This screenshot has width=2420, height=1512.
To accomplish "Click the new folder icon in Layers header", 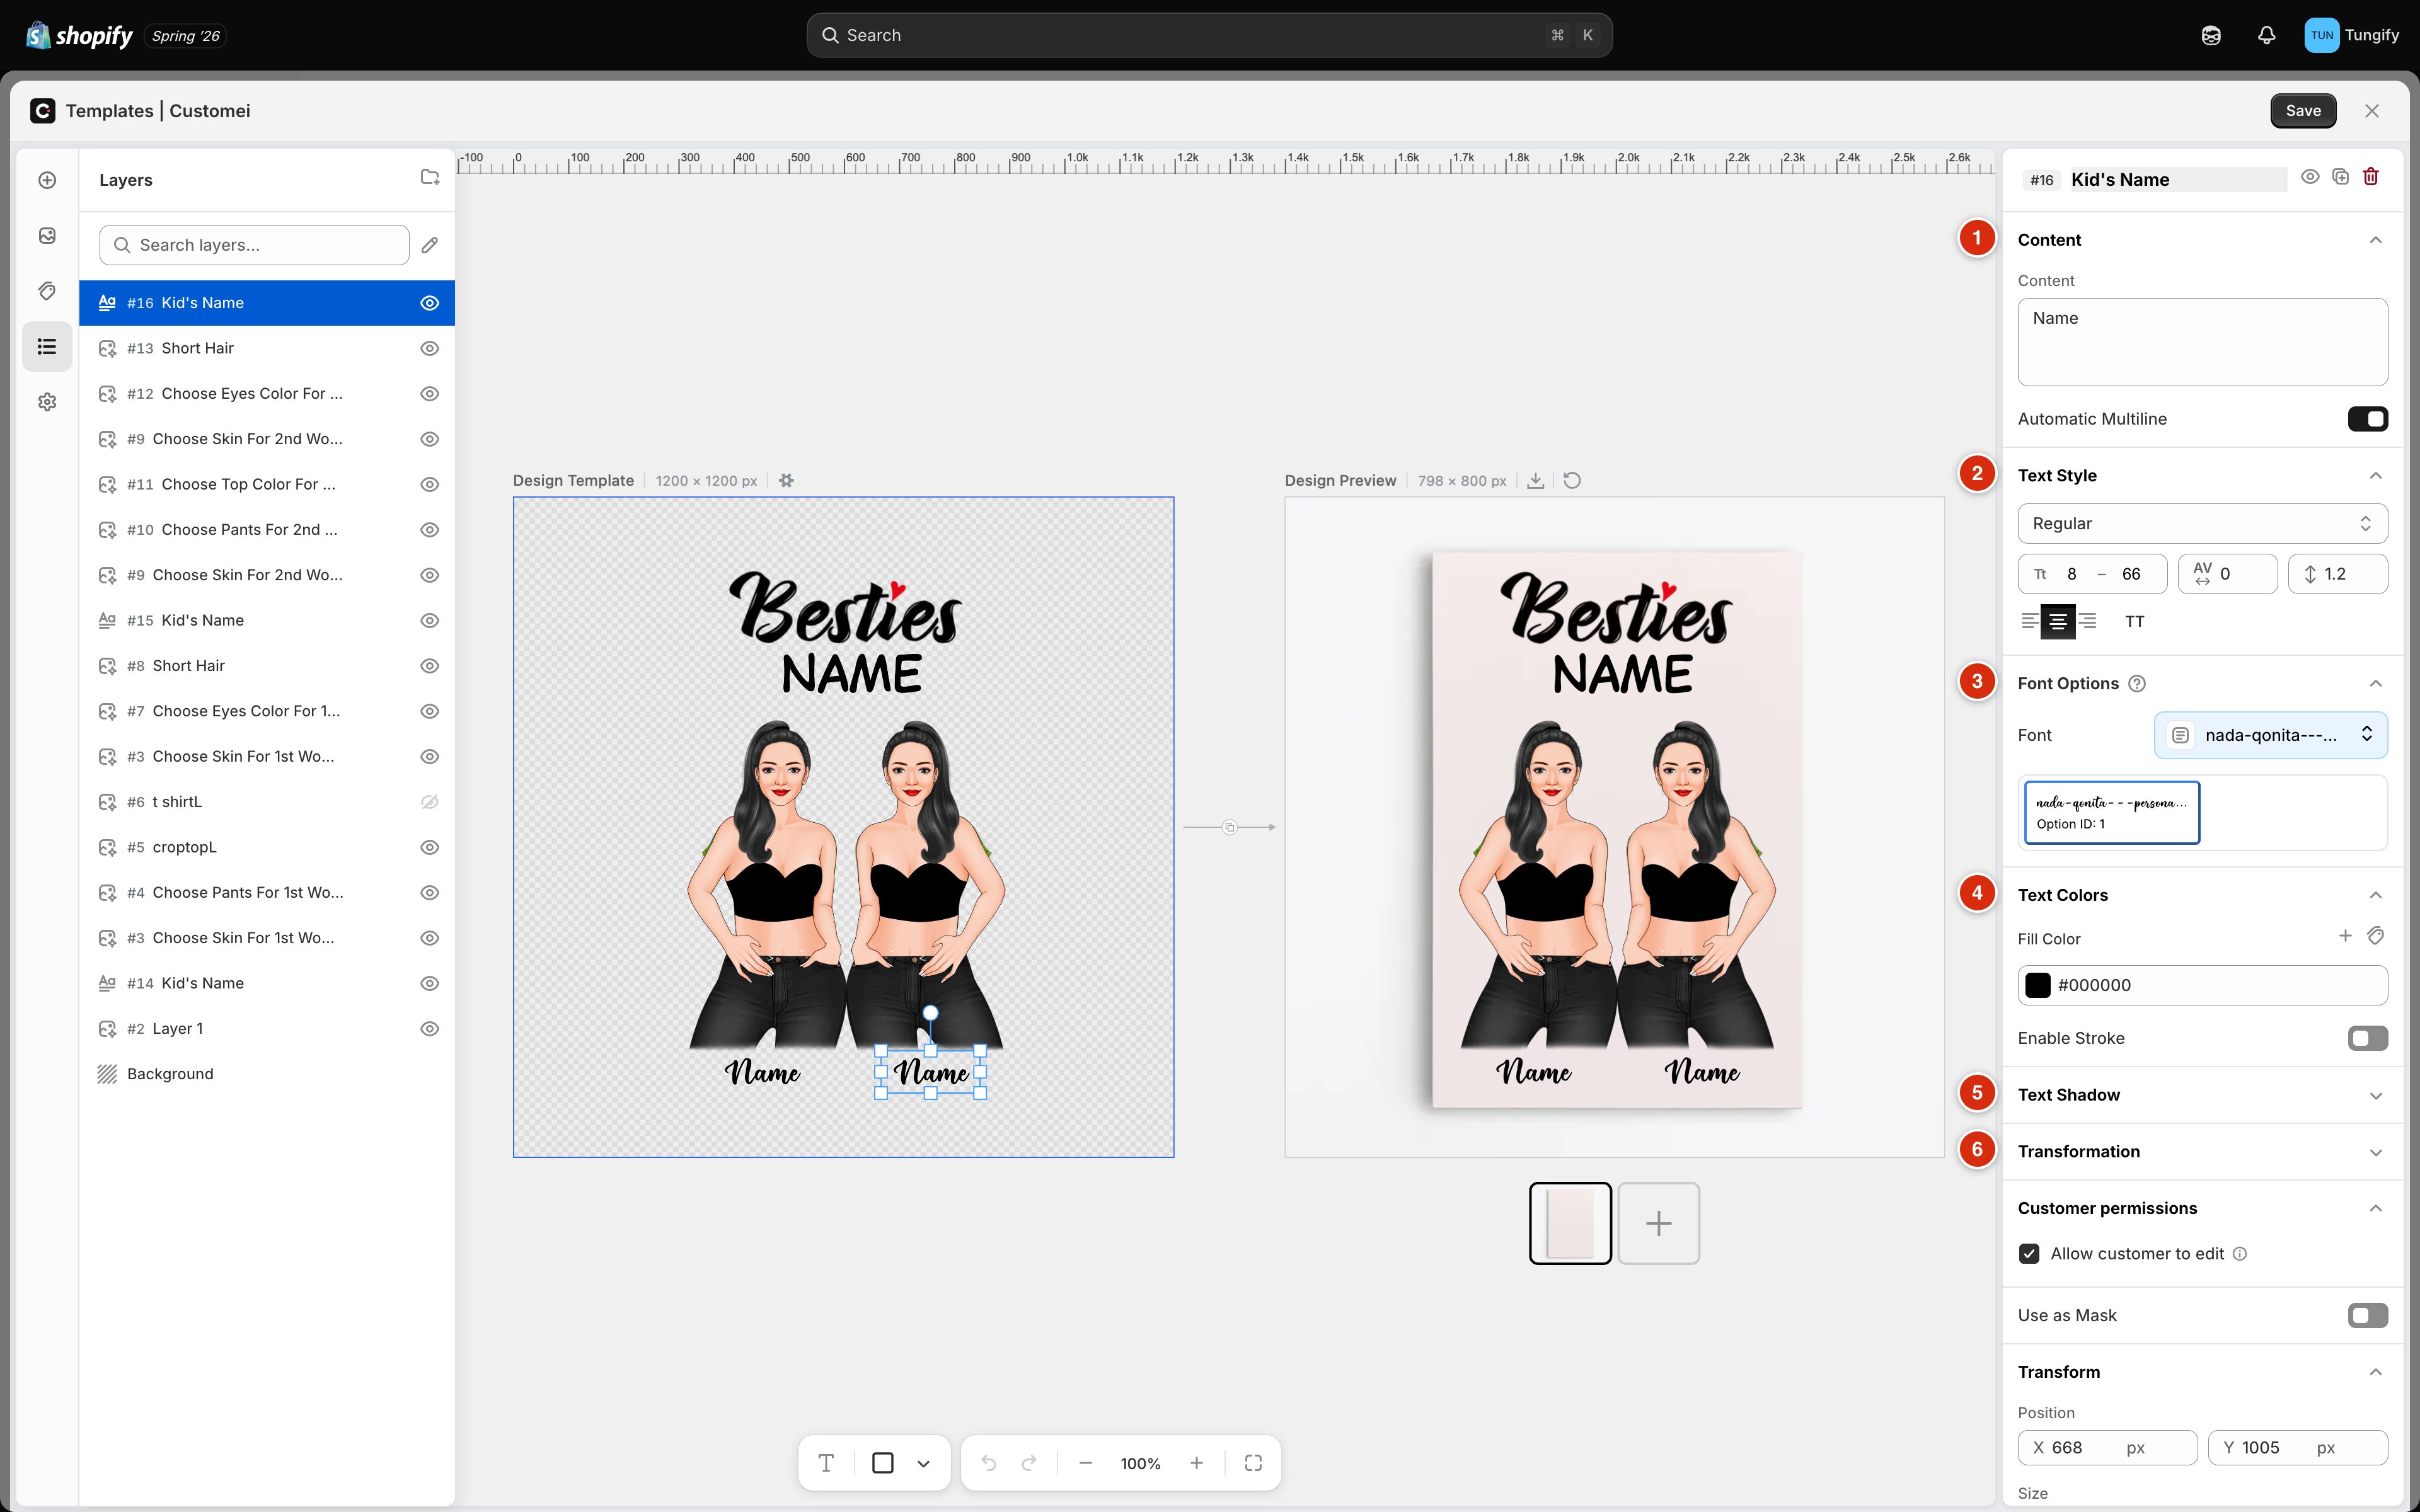I will click(x=430, y=178).
